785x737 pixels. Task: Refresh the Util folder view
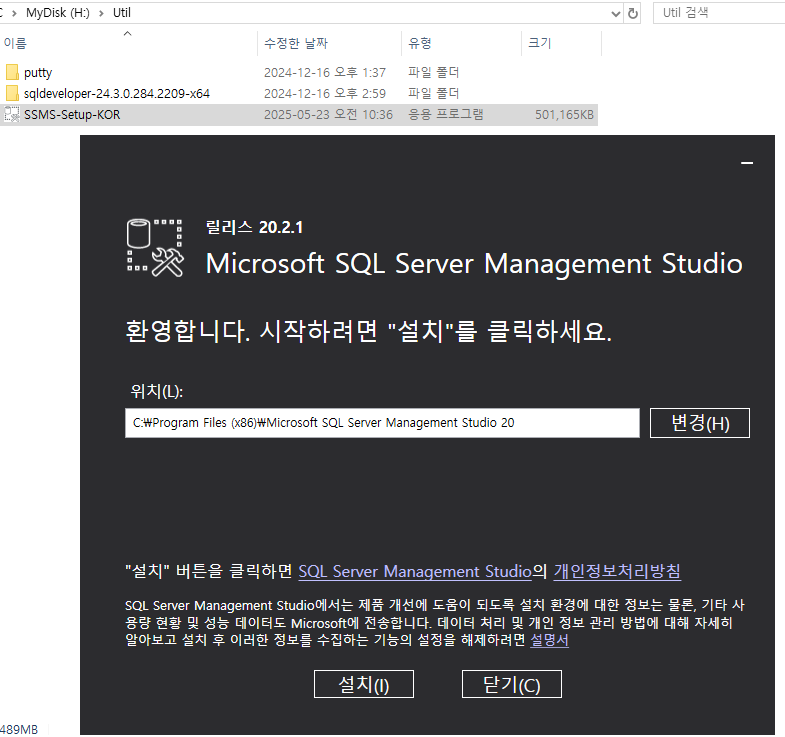coord(633,13)
